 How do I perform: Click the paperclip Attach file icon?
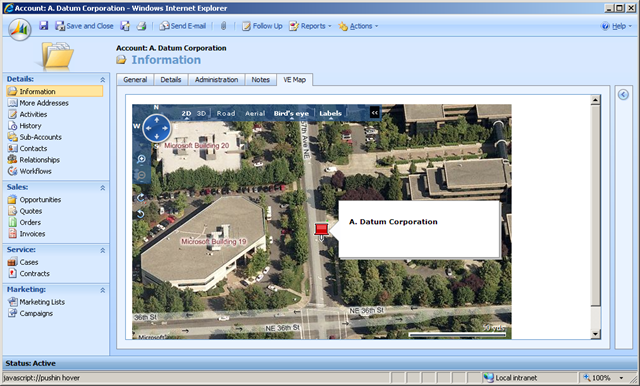point(223,26)
